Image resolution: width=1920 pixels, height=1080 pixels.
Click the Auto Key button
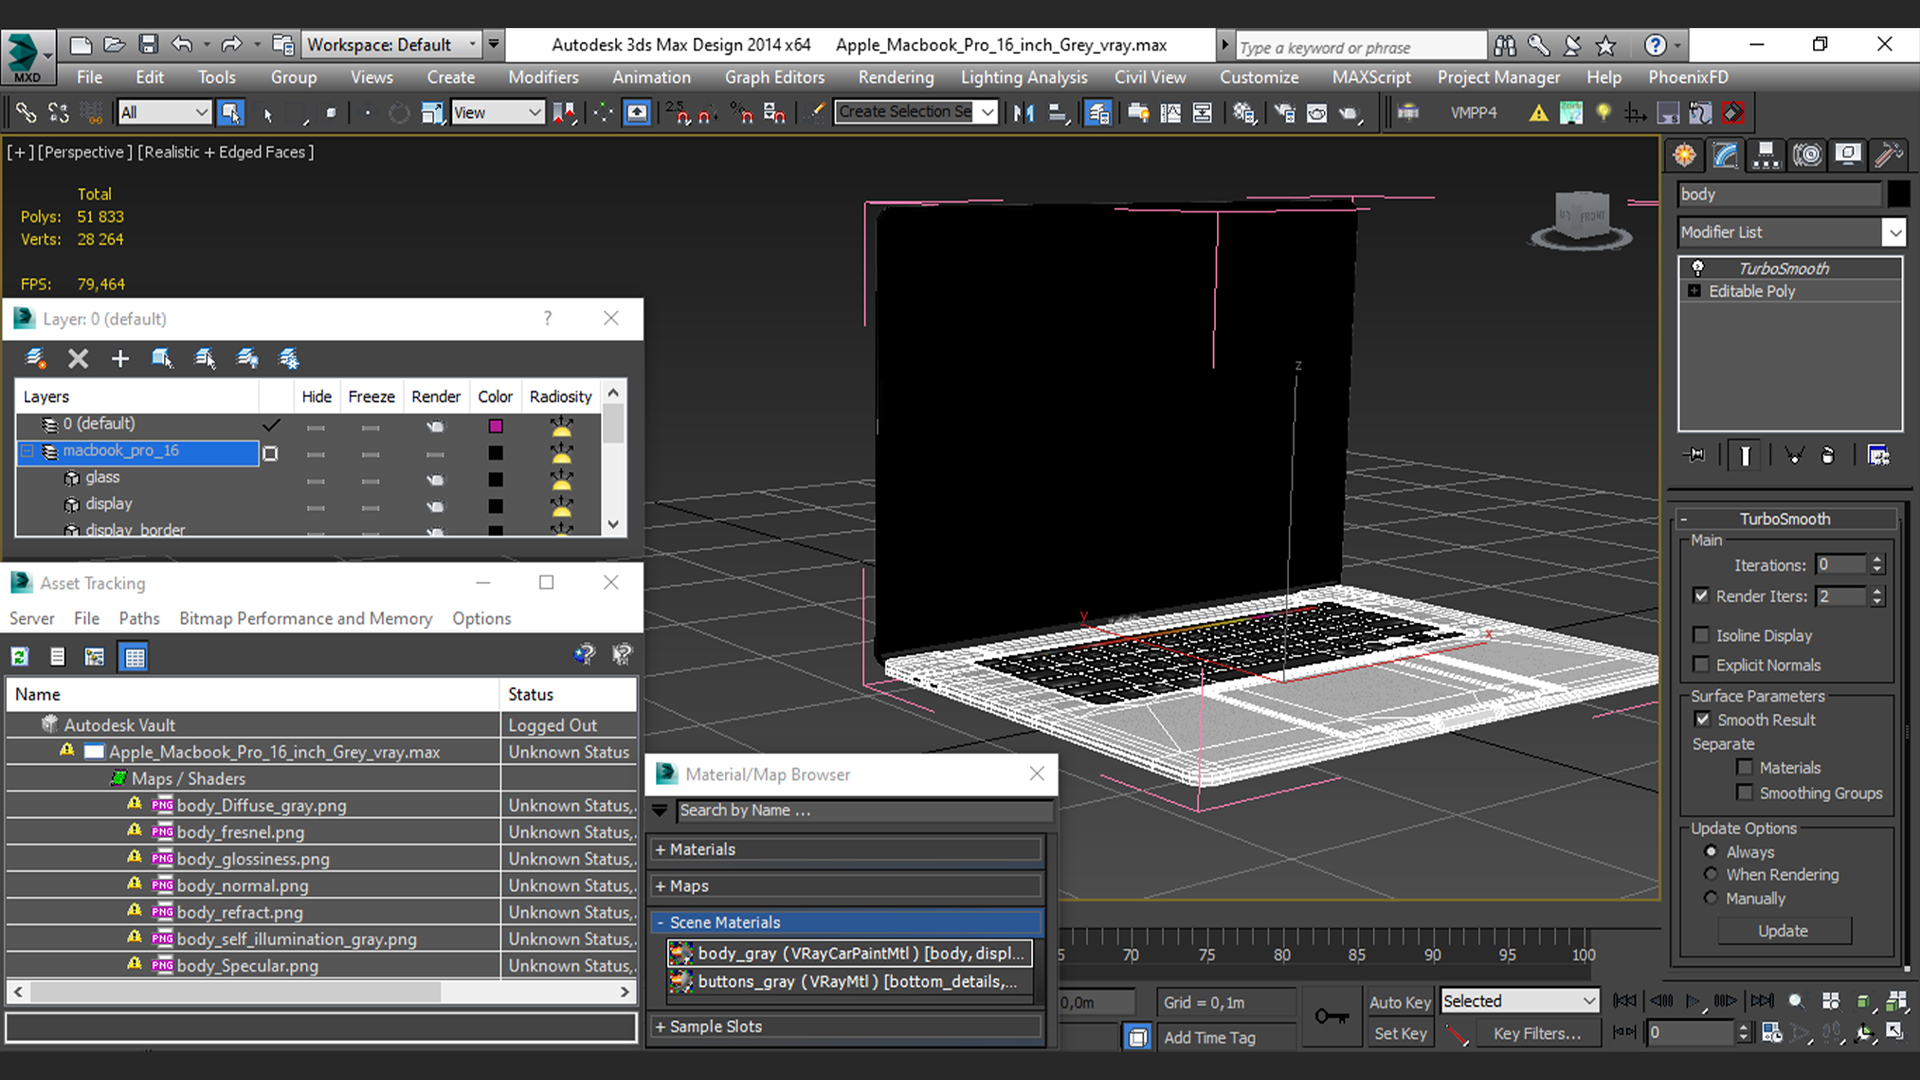click(x=1399, y=1002)
